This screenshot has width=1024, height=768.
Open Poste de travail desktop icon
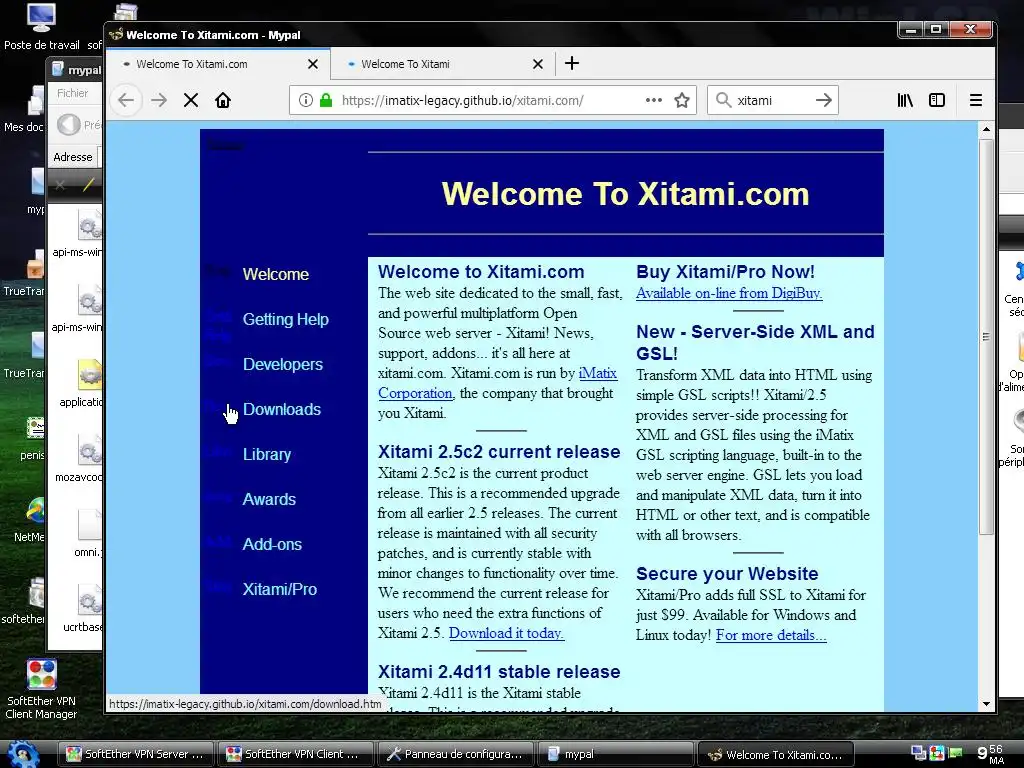tap(41, 27)
